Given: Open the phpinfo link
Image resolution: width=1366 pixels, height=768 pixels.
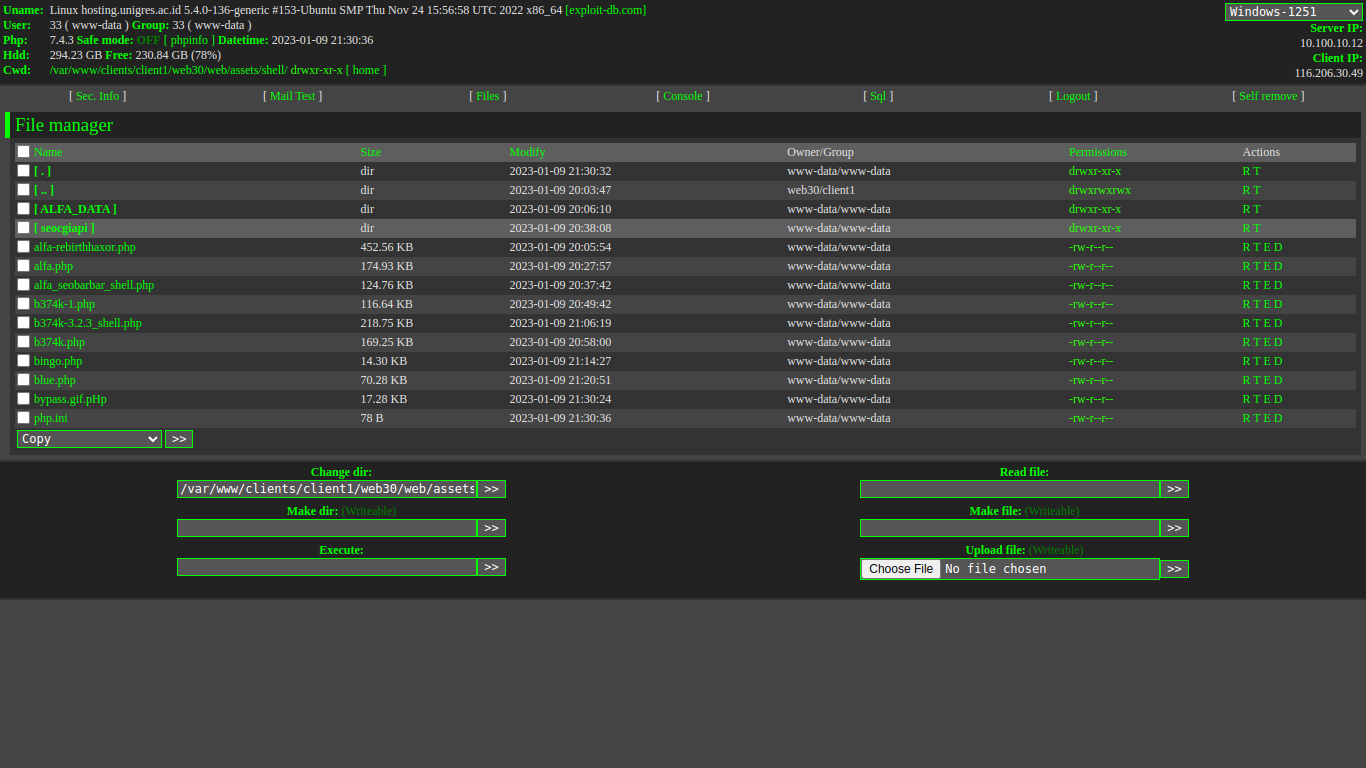Looking at the screenshot, I should [189, 40].
